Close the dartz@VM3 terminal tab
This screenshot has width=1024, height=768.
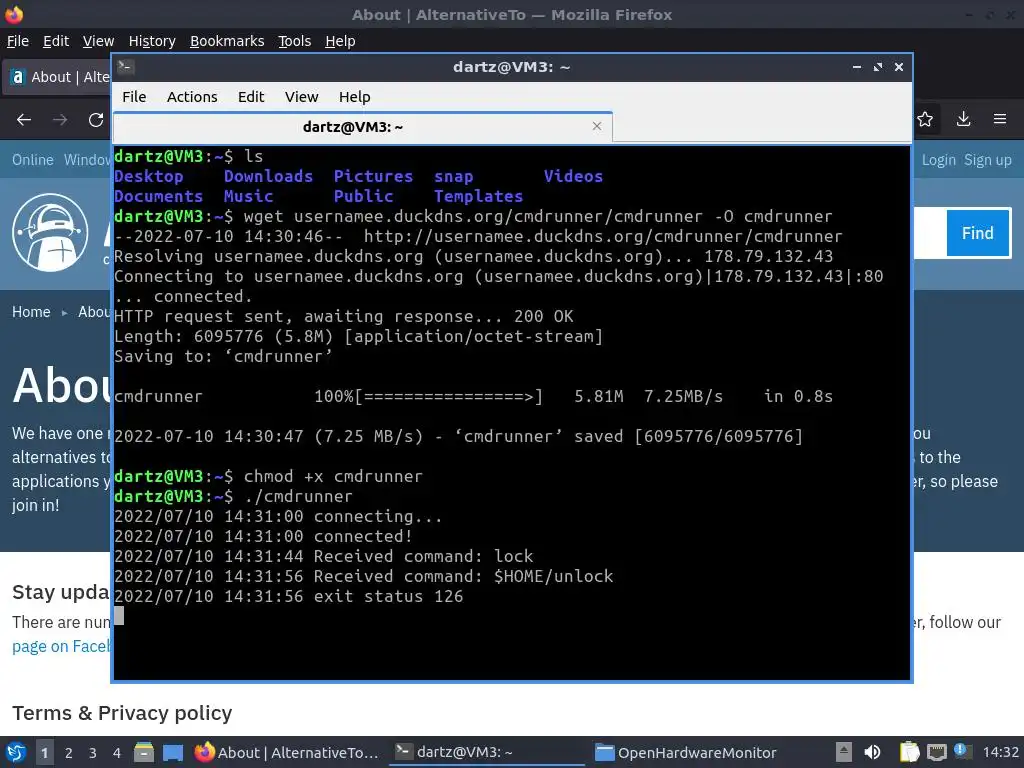point(596,126)
